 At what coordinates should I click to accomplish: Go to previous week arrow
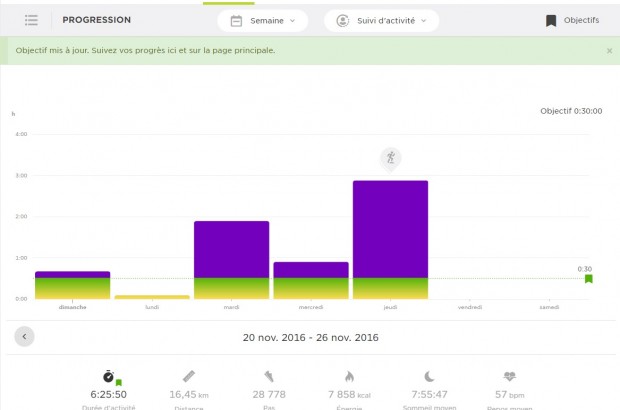(x=25, y=337)
